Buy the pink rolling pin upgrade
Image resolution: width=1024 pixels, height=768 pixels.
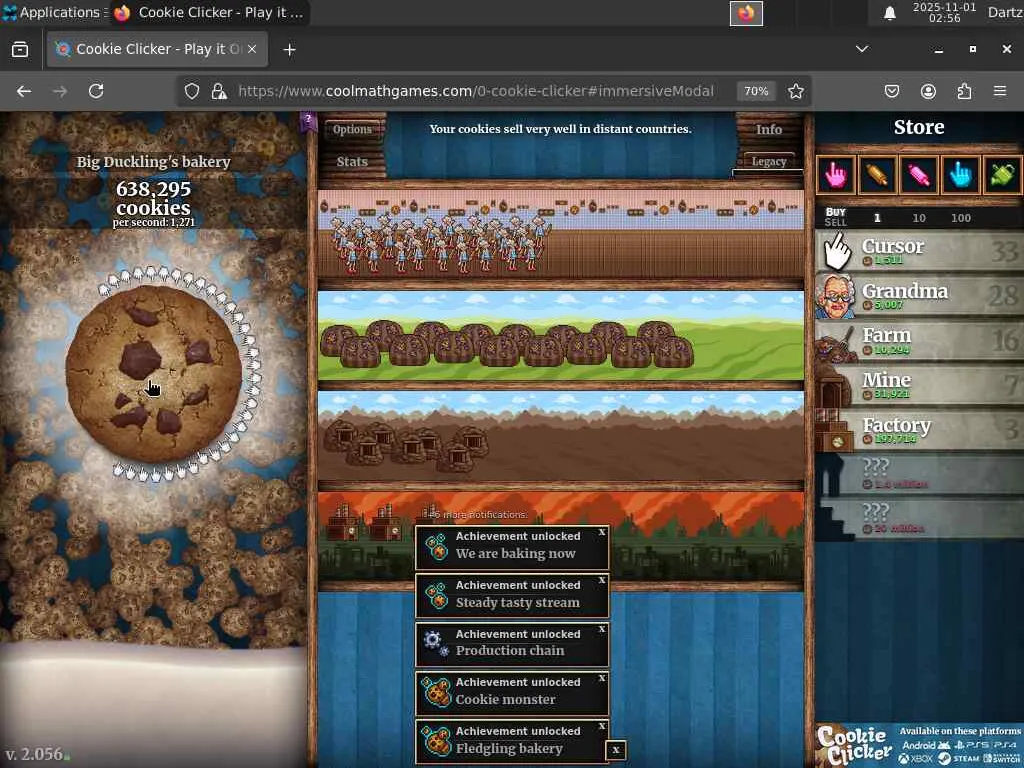pos(918,174)
